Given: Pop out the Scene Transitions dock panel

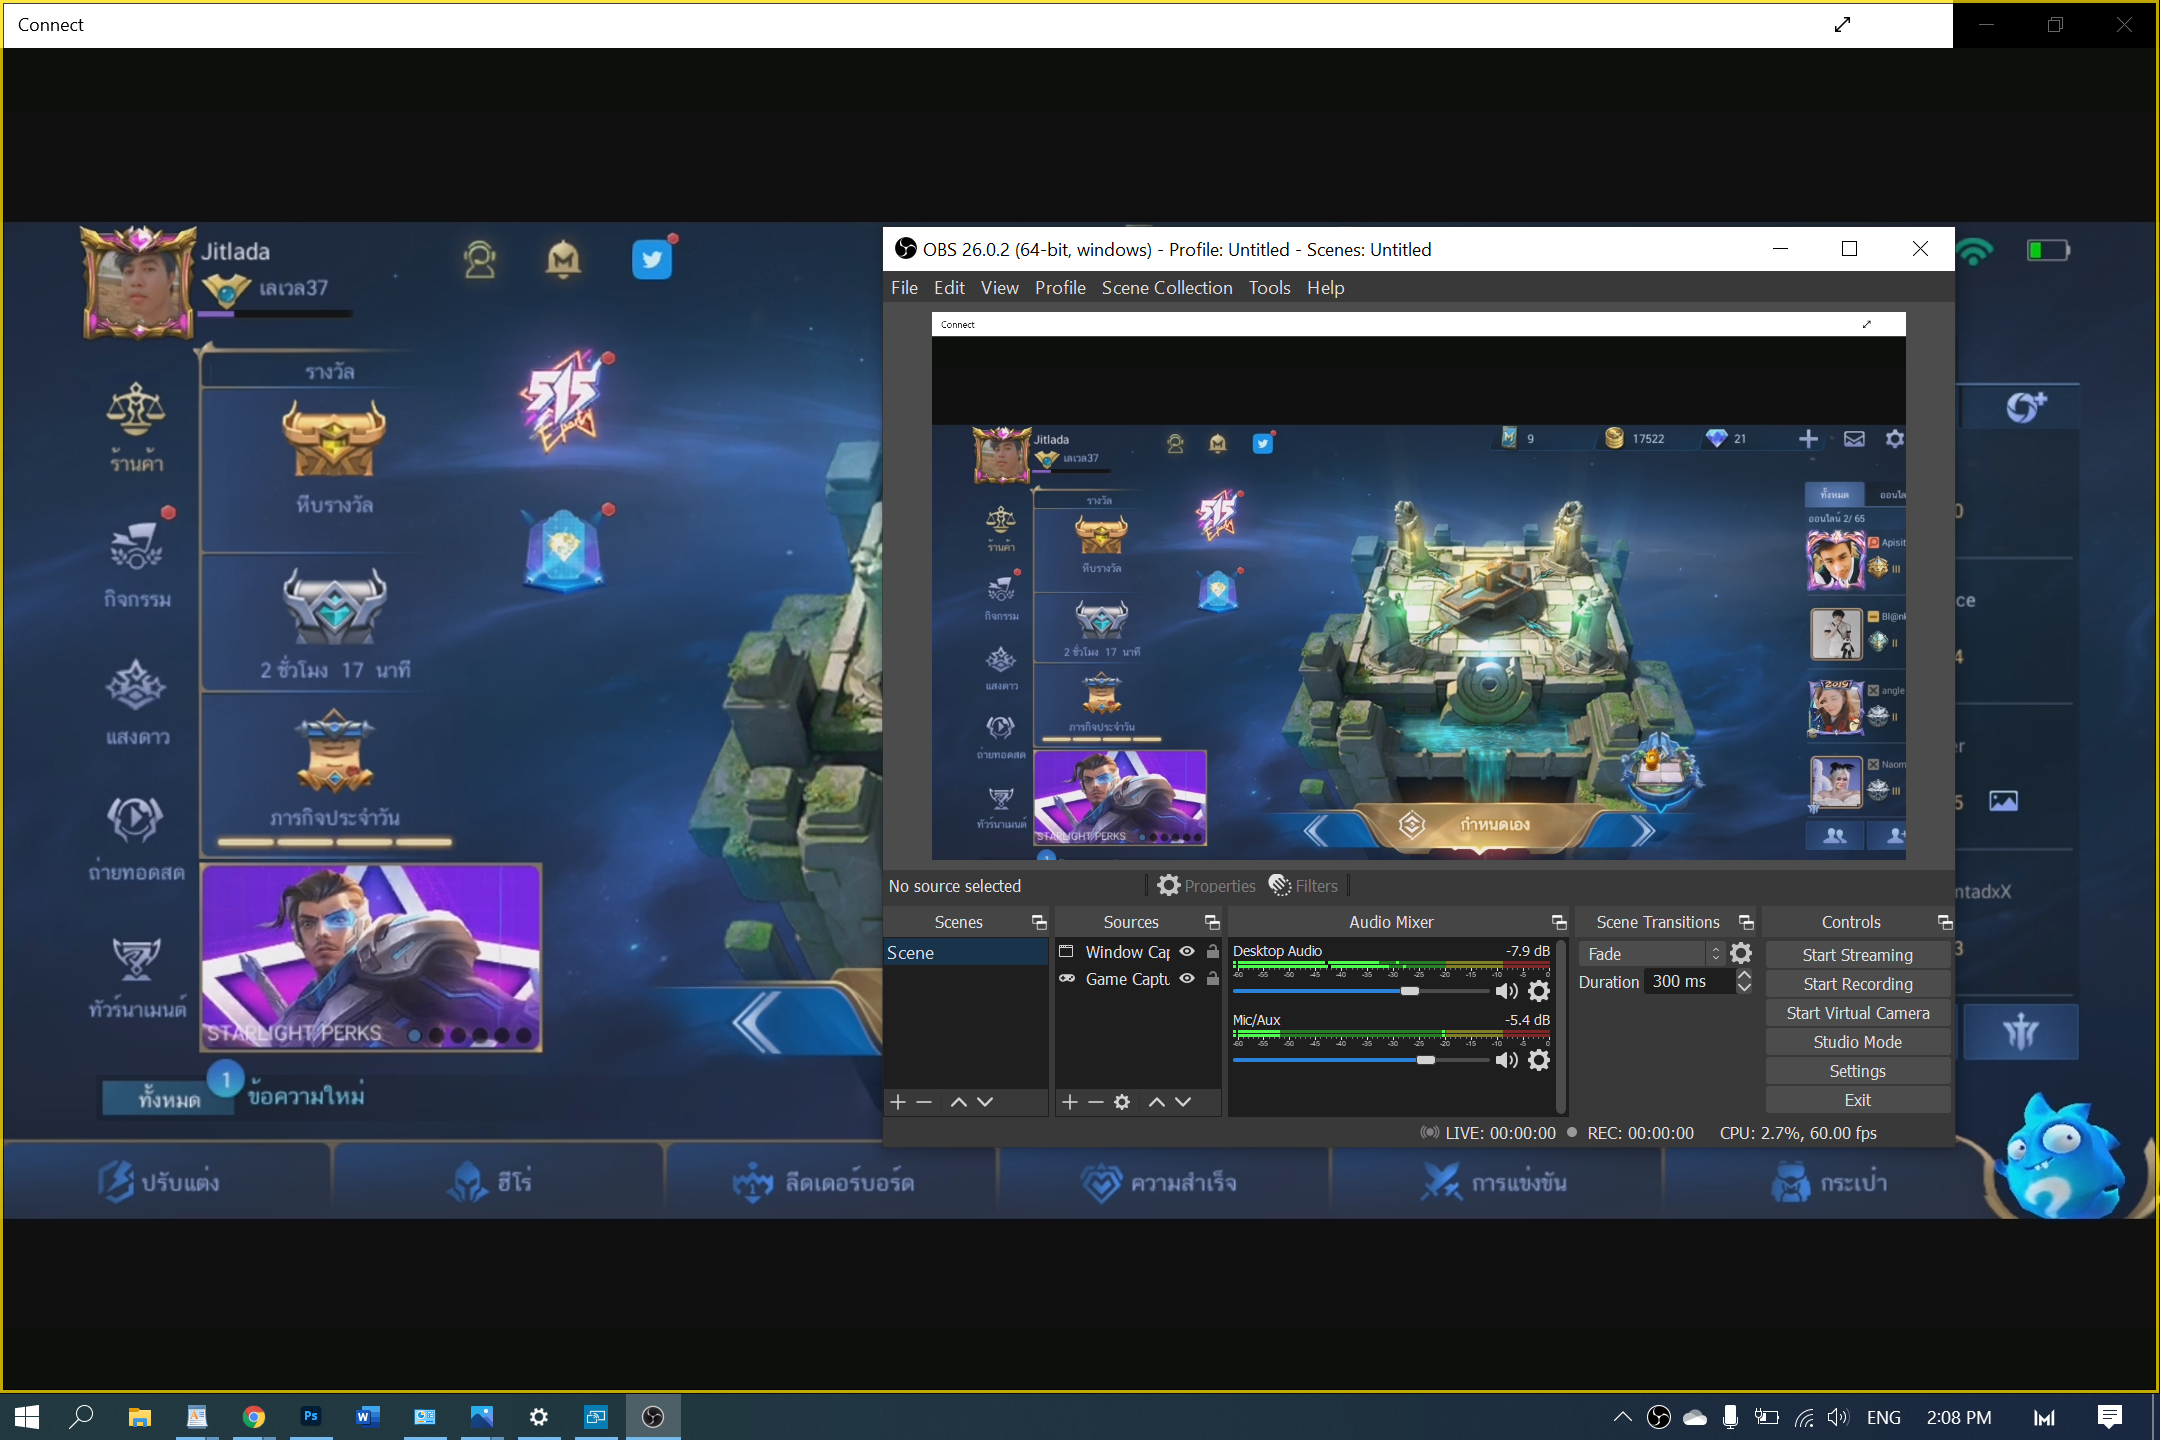Looking at the screenshot, I should 1746,922.
